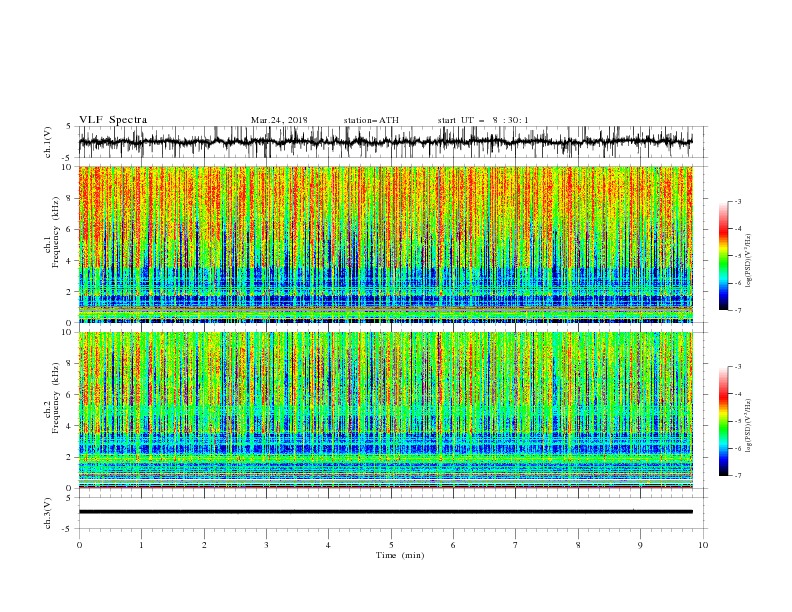Image resolution: width=792 pixels, height=612 pixels.
Task: Click the 'VLF Spectra' title text
Action: pos(113,120)
